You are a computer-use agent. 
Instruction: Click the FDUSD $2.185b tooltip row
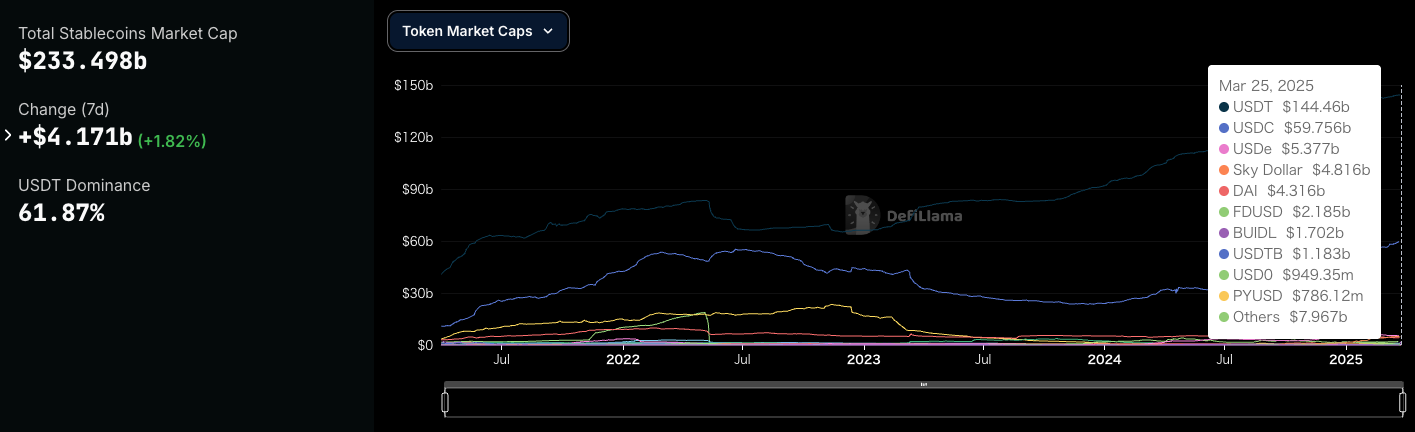[1285, 212]
